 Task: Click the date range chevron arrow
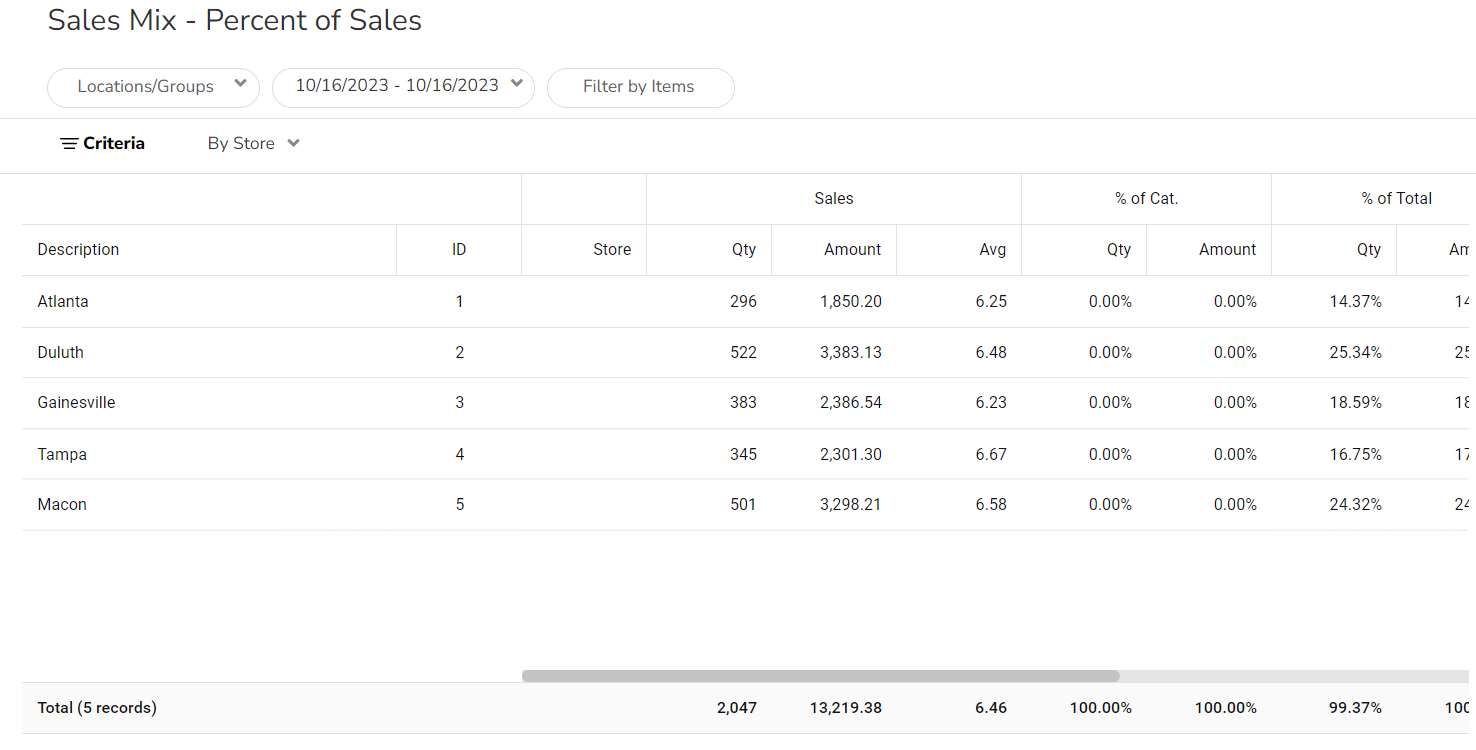tap(516, 85)
